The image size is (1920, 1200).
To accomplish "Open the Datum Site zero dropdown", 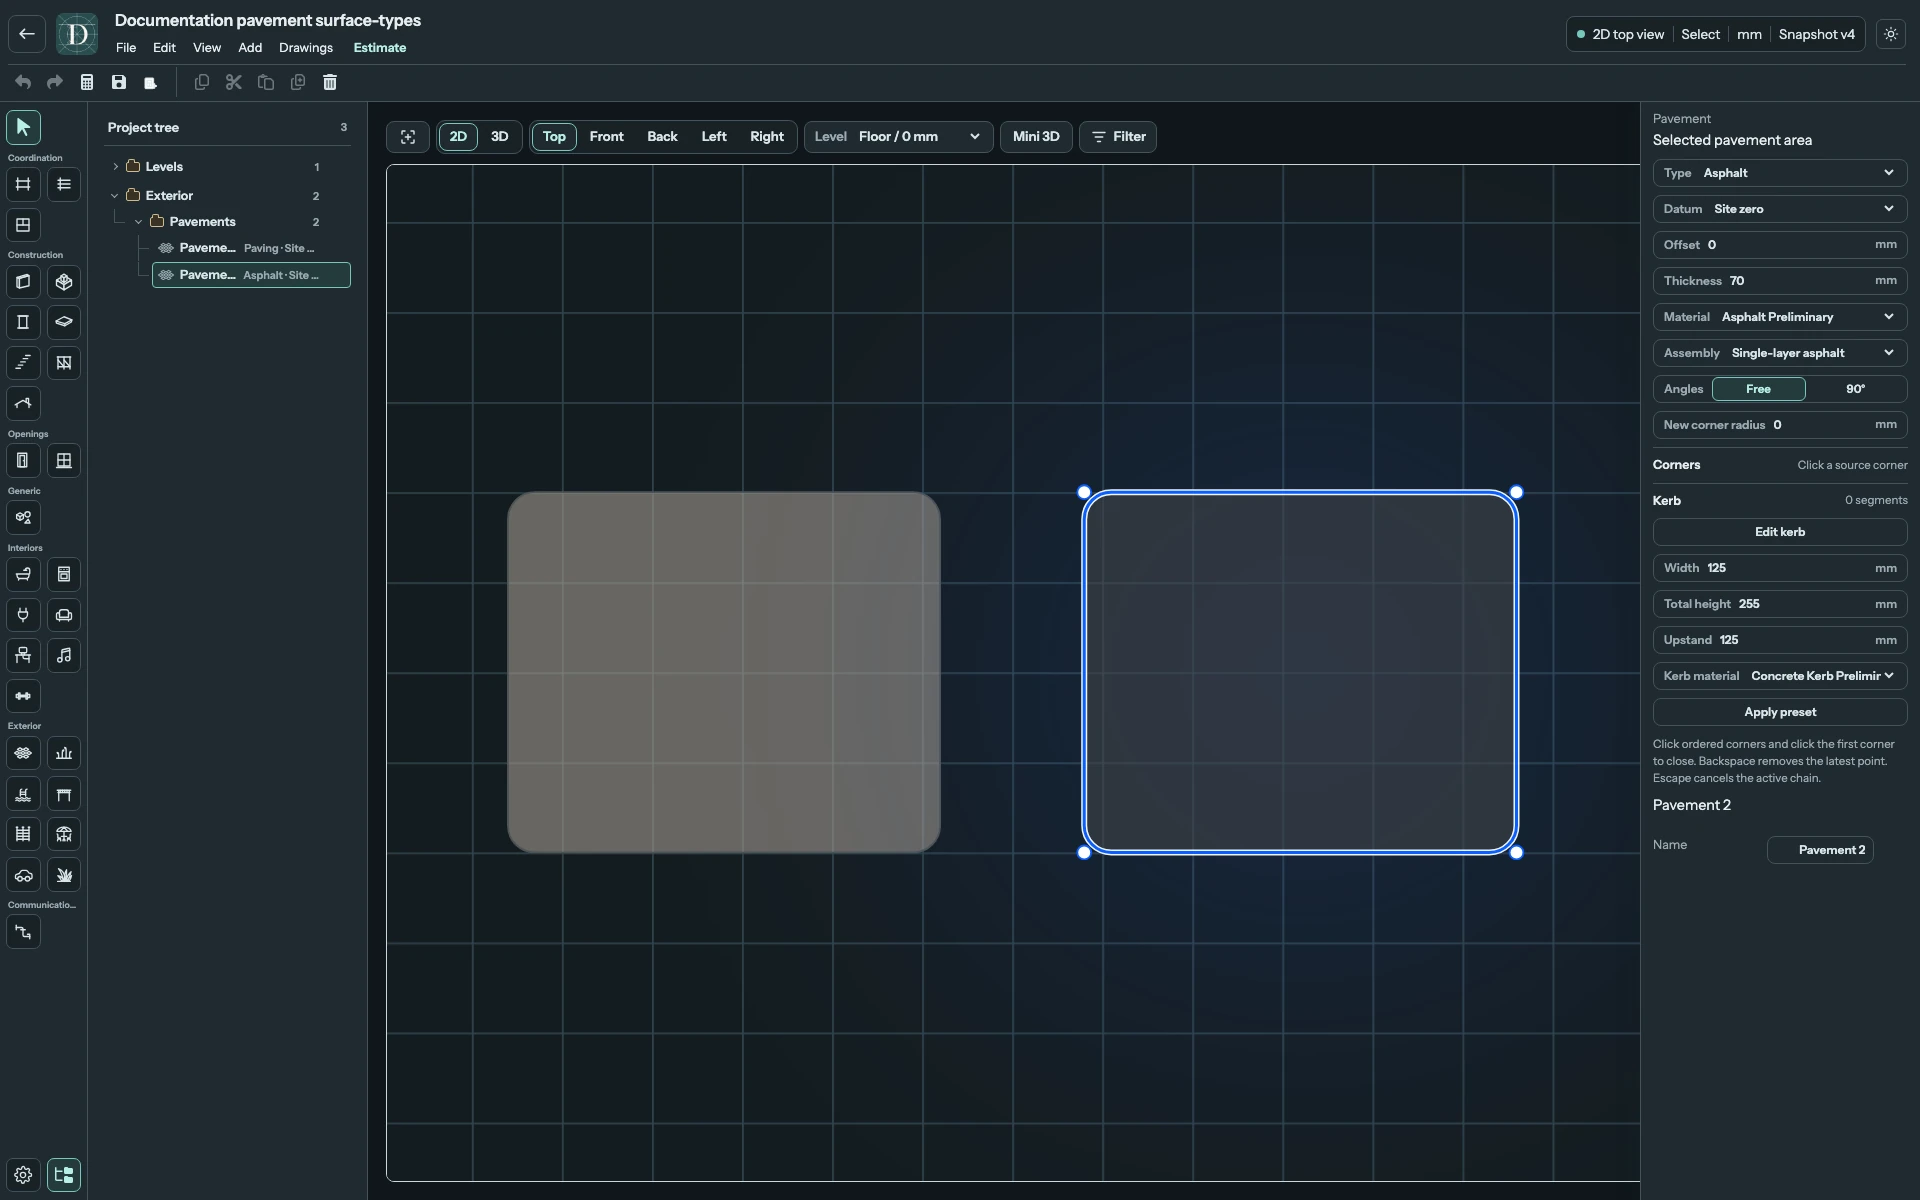I will click(x=1780, y=209).
